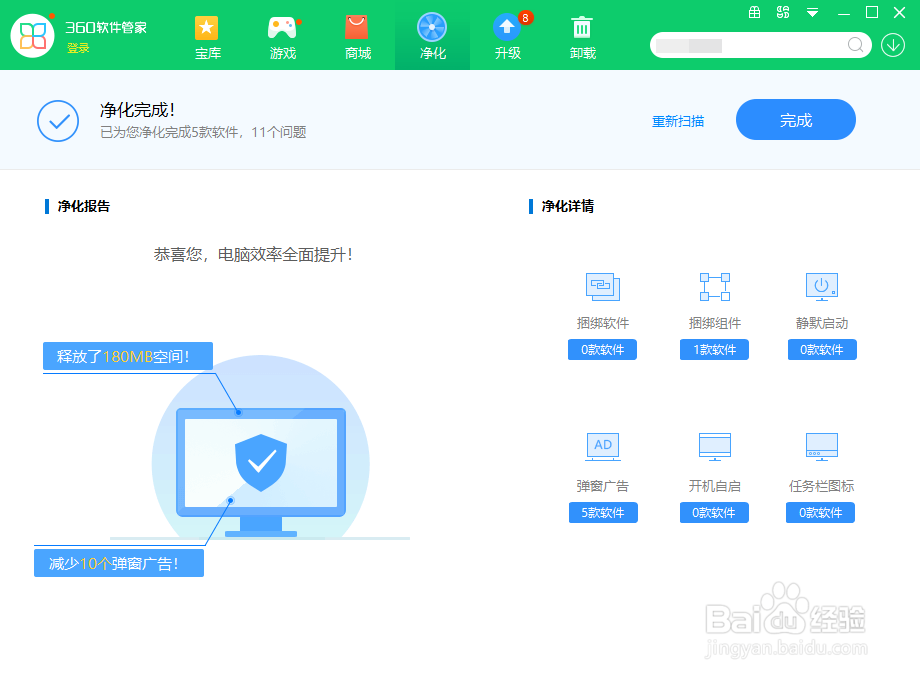This screenshot has height=680, width=920.
Task: Select the Silent Startup (静默启动) icon
Action: pos(821,287)
